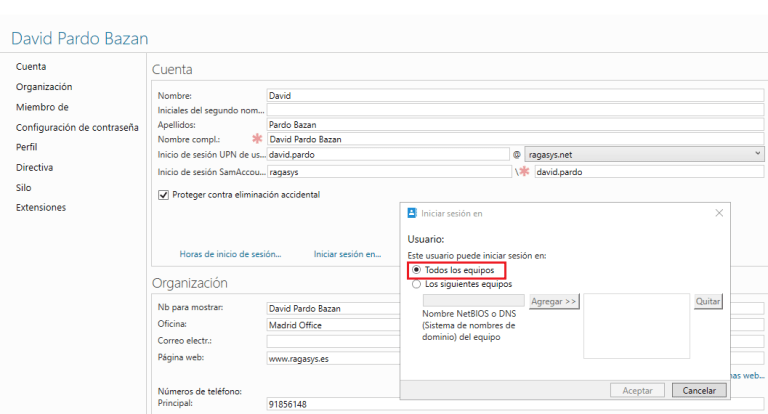
Task: Click the Iniciar sesión en dialog title icon
Action: (412, 213)
